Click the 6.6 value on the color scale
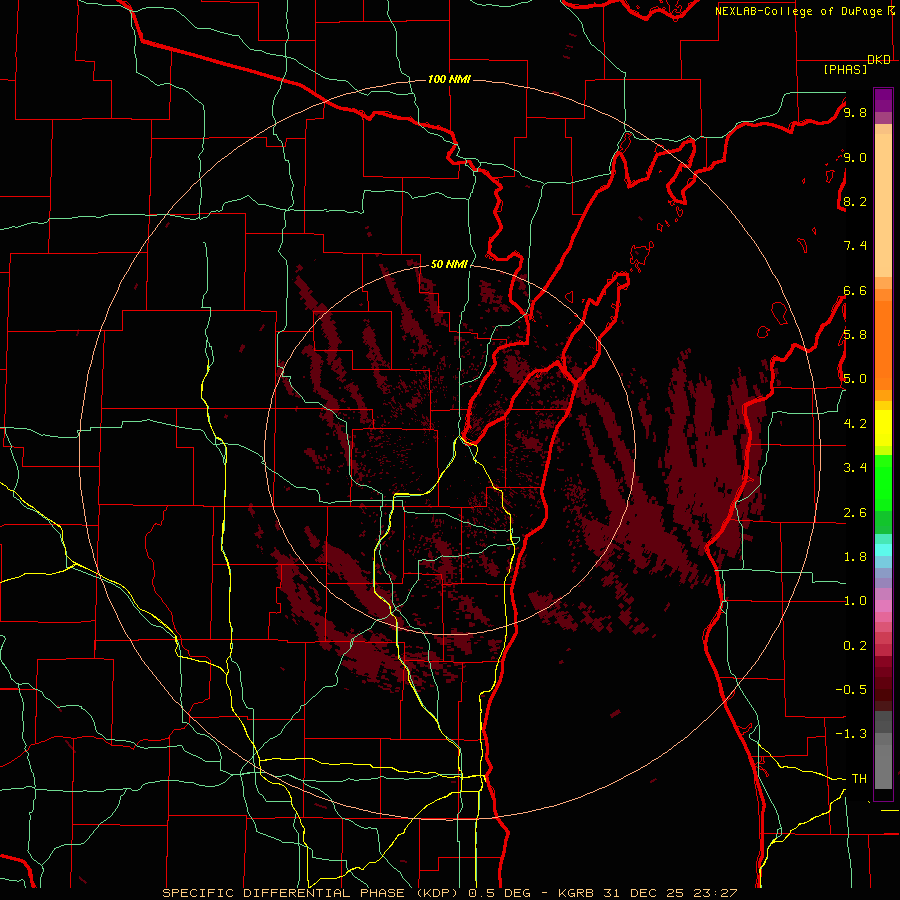 855,290
